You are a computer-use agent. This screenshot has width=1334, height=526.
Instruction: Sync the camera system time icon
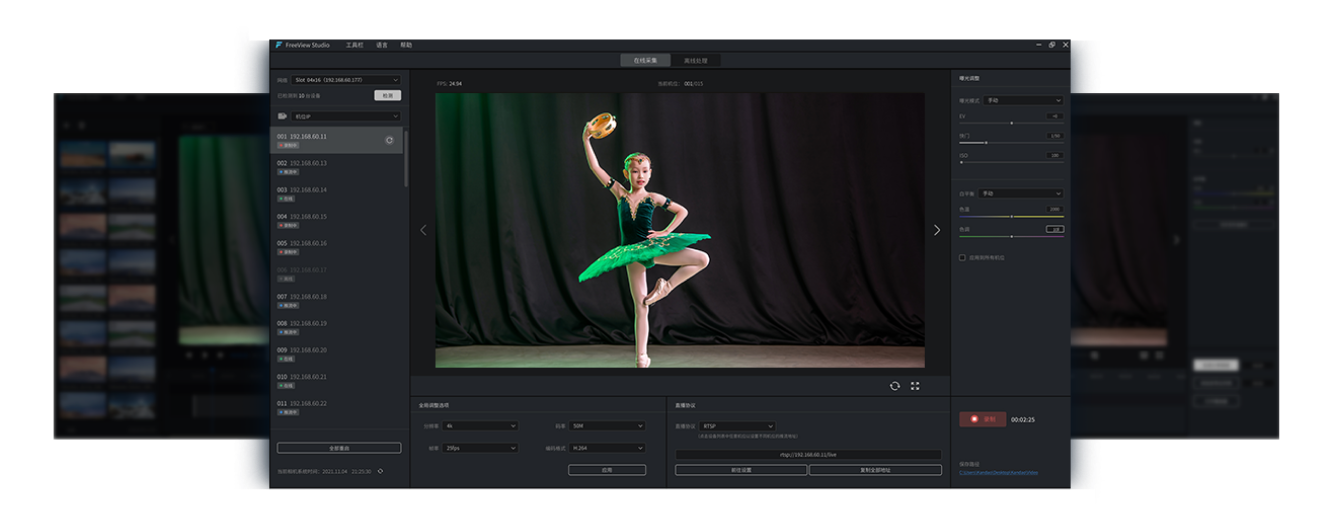pos(380,471)
